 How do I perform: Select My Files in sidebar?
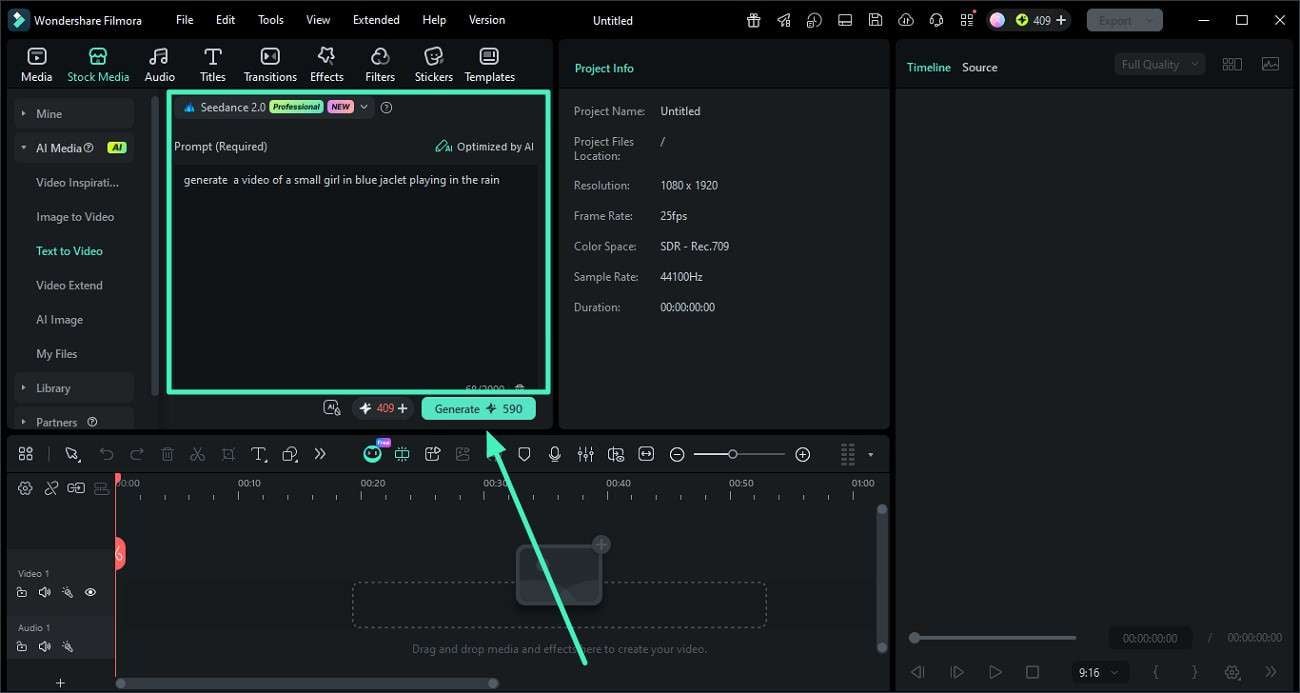(x=56, y=354)
